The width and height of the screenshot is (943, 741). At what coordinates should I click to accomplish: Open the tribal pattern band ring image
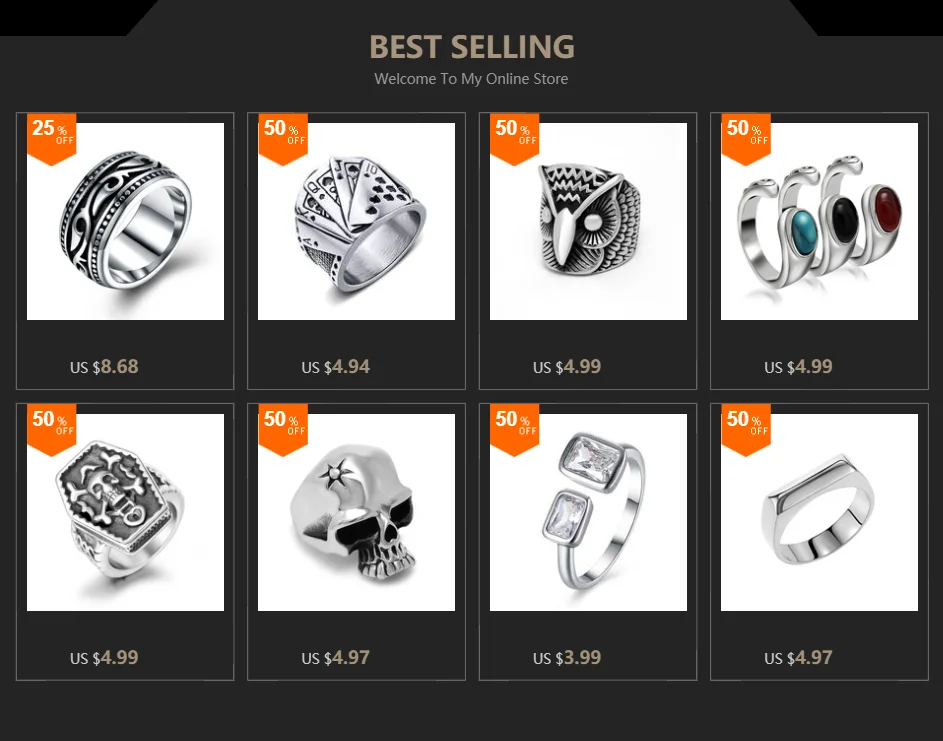click(x=125, y=221)
